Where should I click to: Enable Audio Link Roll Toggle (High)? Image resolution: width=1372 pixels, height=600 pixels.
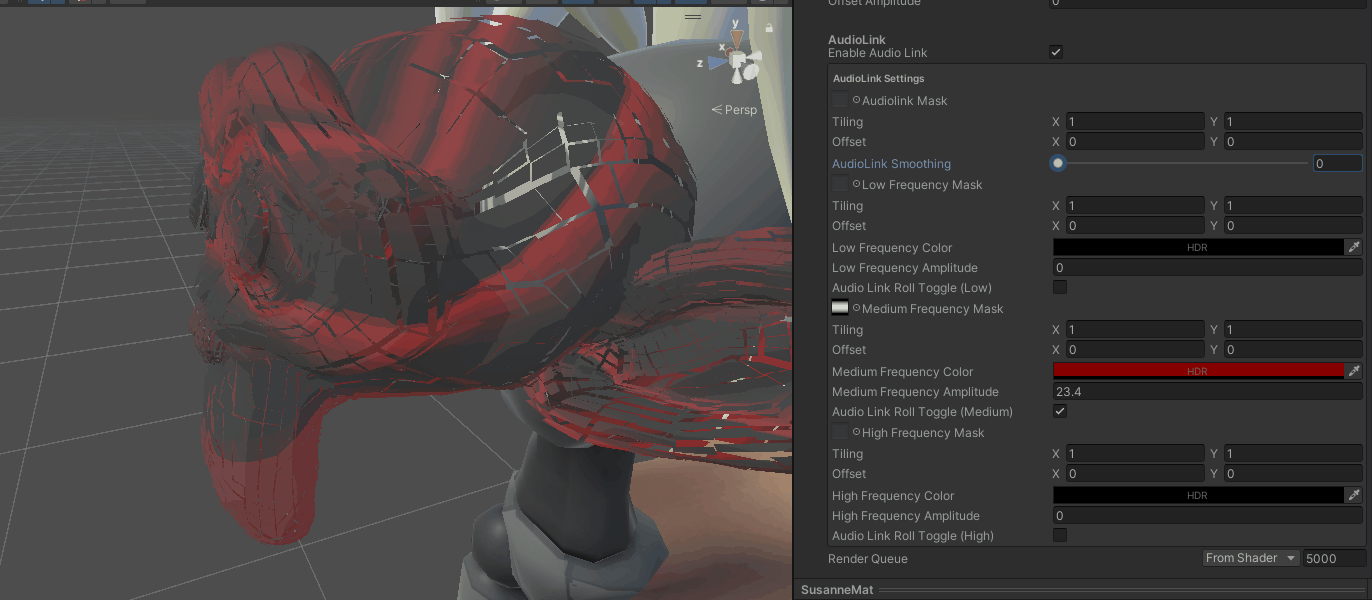pos(1060,535)
